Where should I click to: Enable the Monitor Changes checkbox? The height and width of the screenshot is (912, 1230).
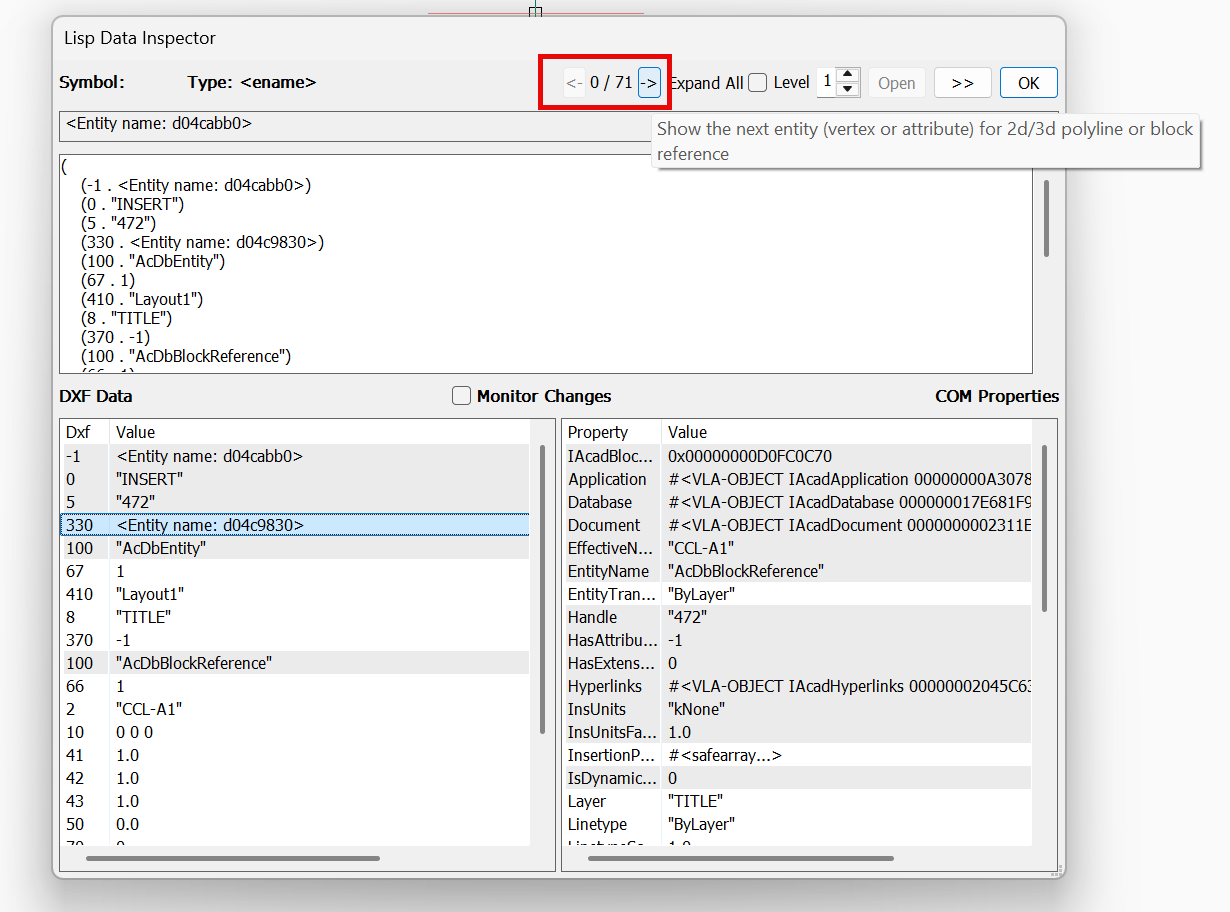point(461,395)
